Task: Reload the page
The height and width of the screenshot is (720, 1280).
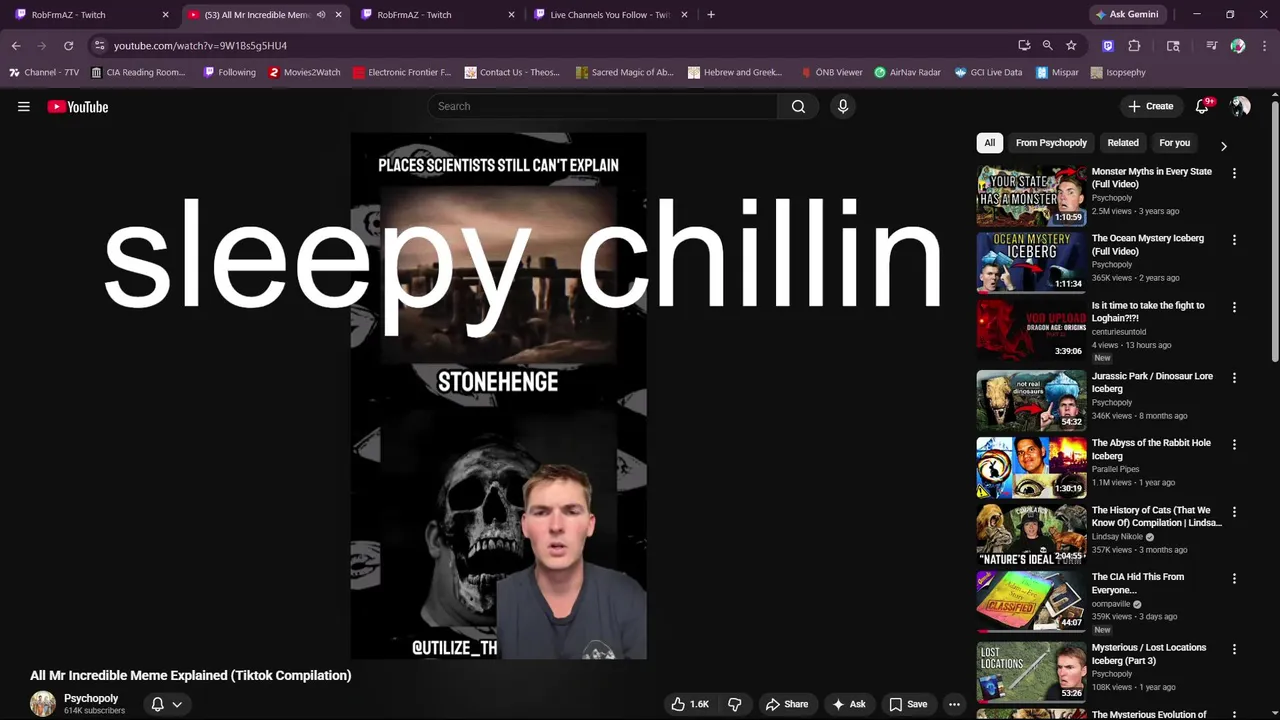Action: tap(68, 45)
